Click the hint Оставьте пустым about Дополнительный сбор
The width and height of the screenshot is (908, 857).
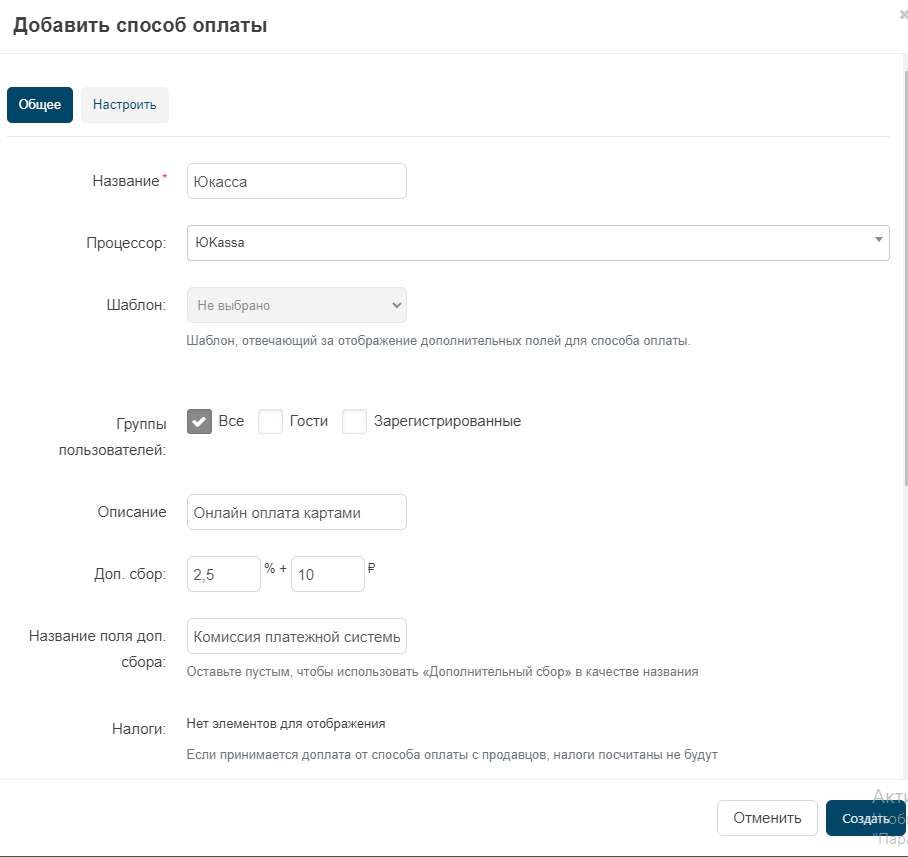(x=442, y=672)
